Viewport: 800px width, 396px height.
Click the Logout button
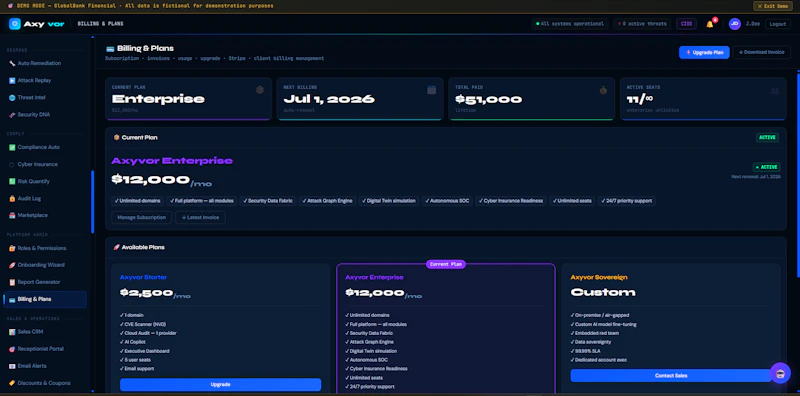(778, 24)
